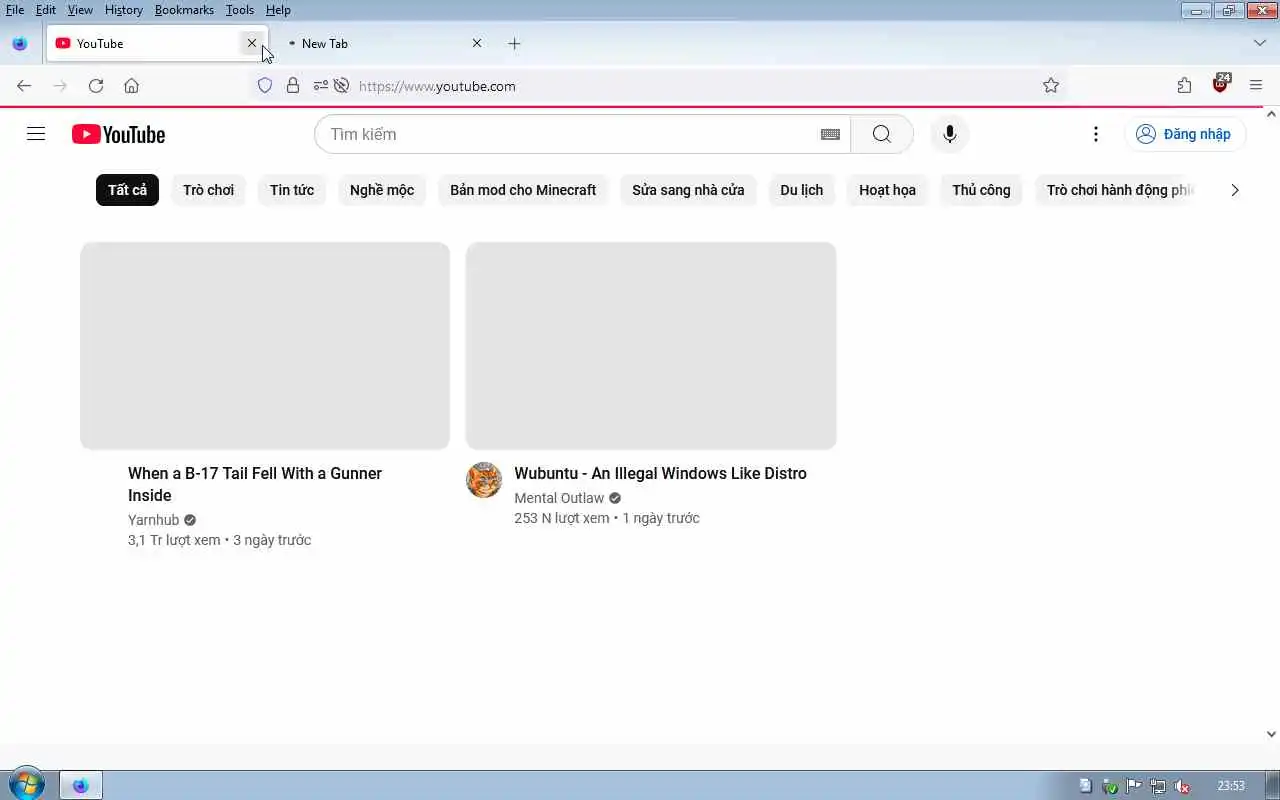Open the browser Home page icon
Viewport: 1280px width, 800px height.
pyautogui.click(x=131, y=86)
